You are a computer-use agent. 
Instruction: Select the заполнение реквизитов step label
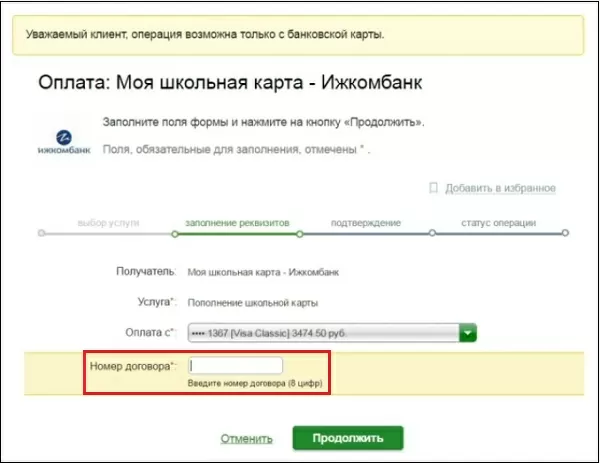236,222
